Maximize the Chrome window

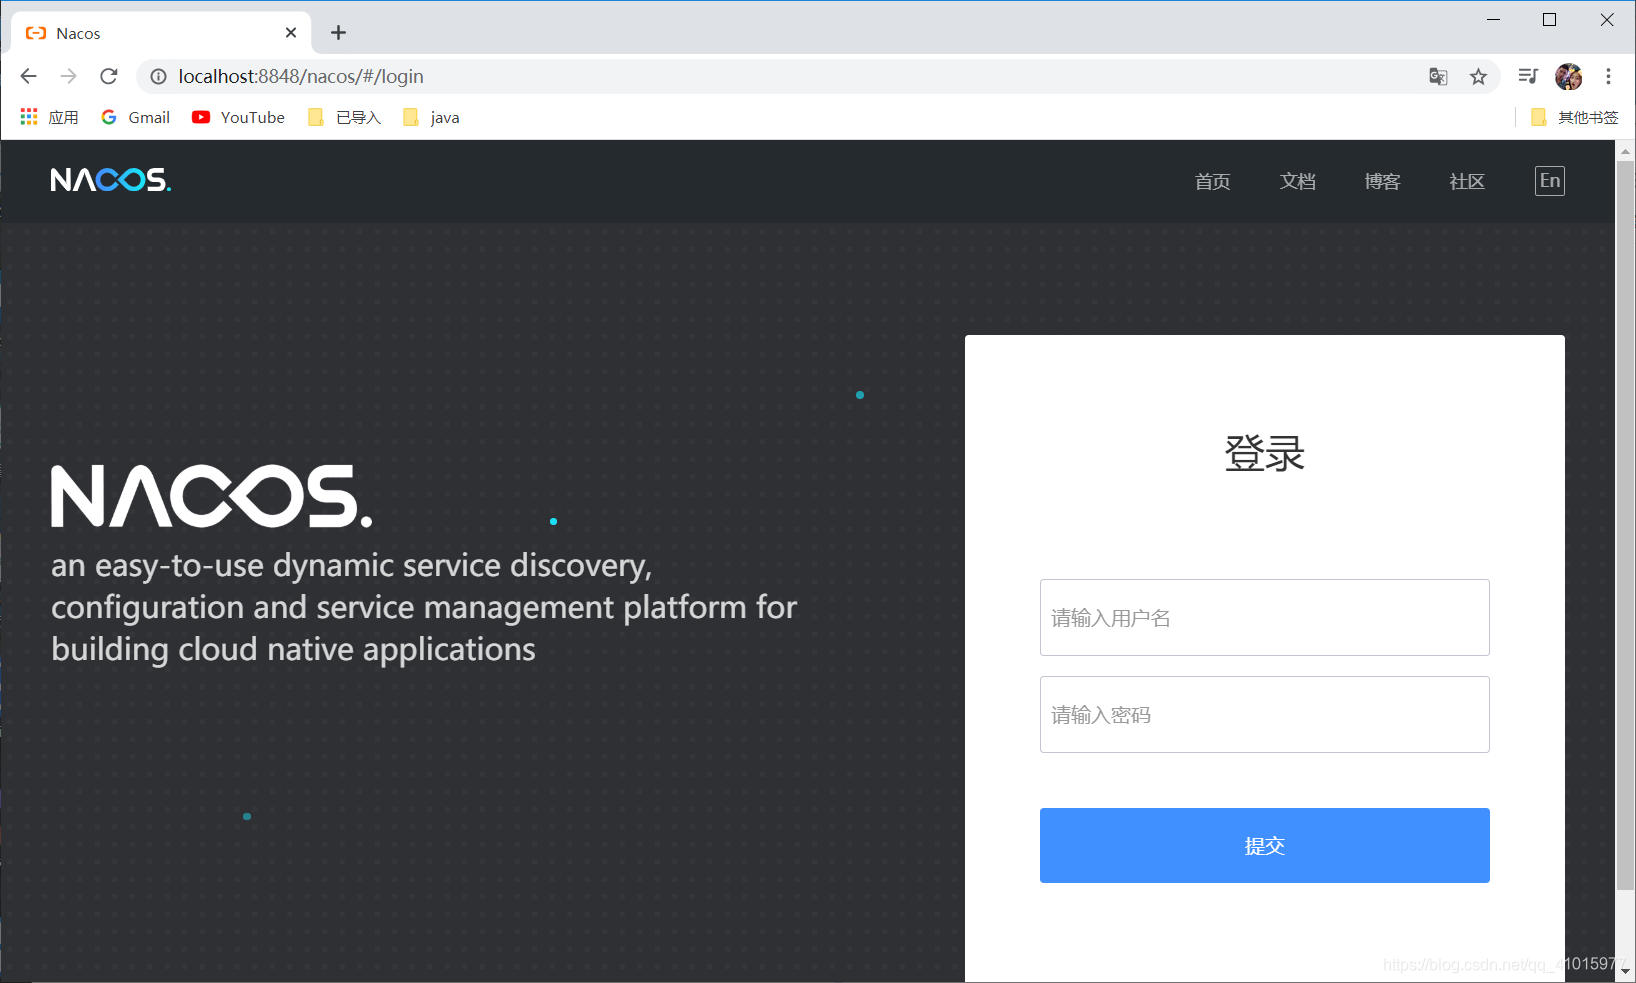point(1549,20)
